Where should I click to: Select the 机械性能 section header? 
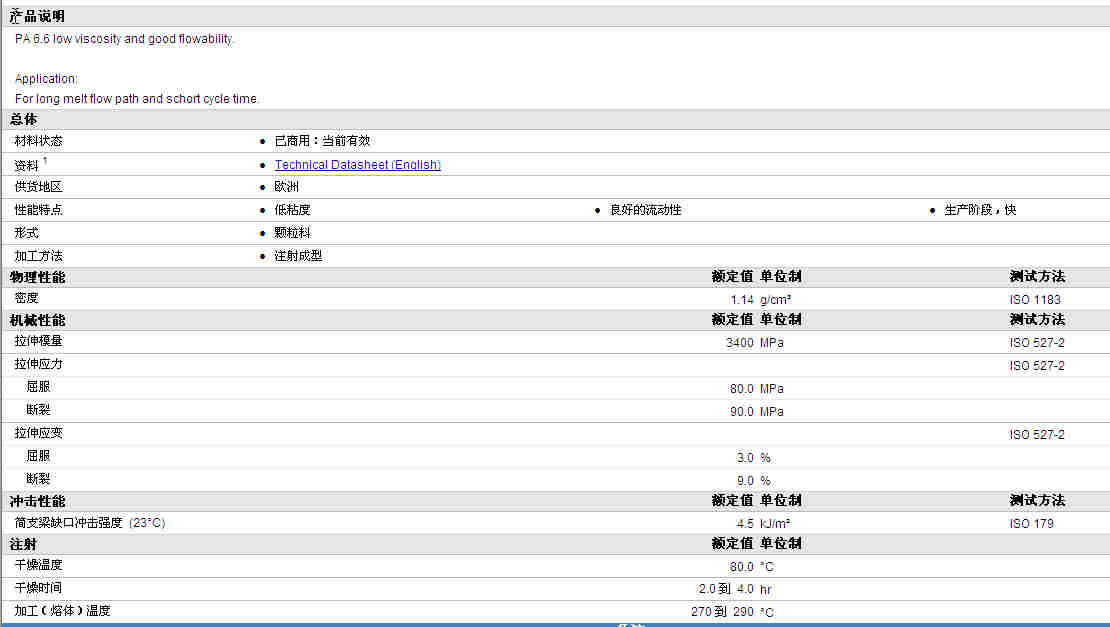click(x=38, y=321)
